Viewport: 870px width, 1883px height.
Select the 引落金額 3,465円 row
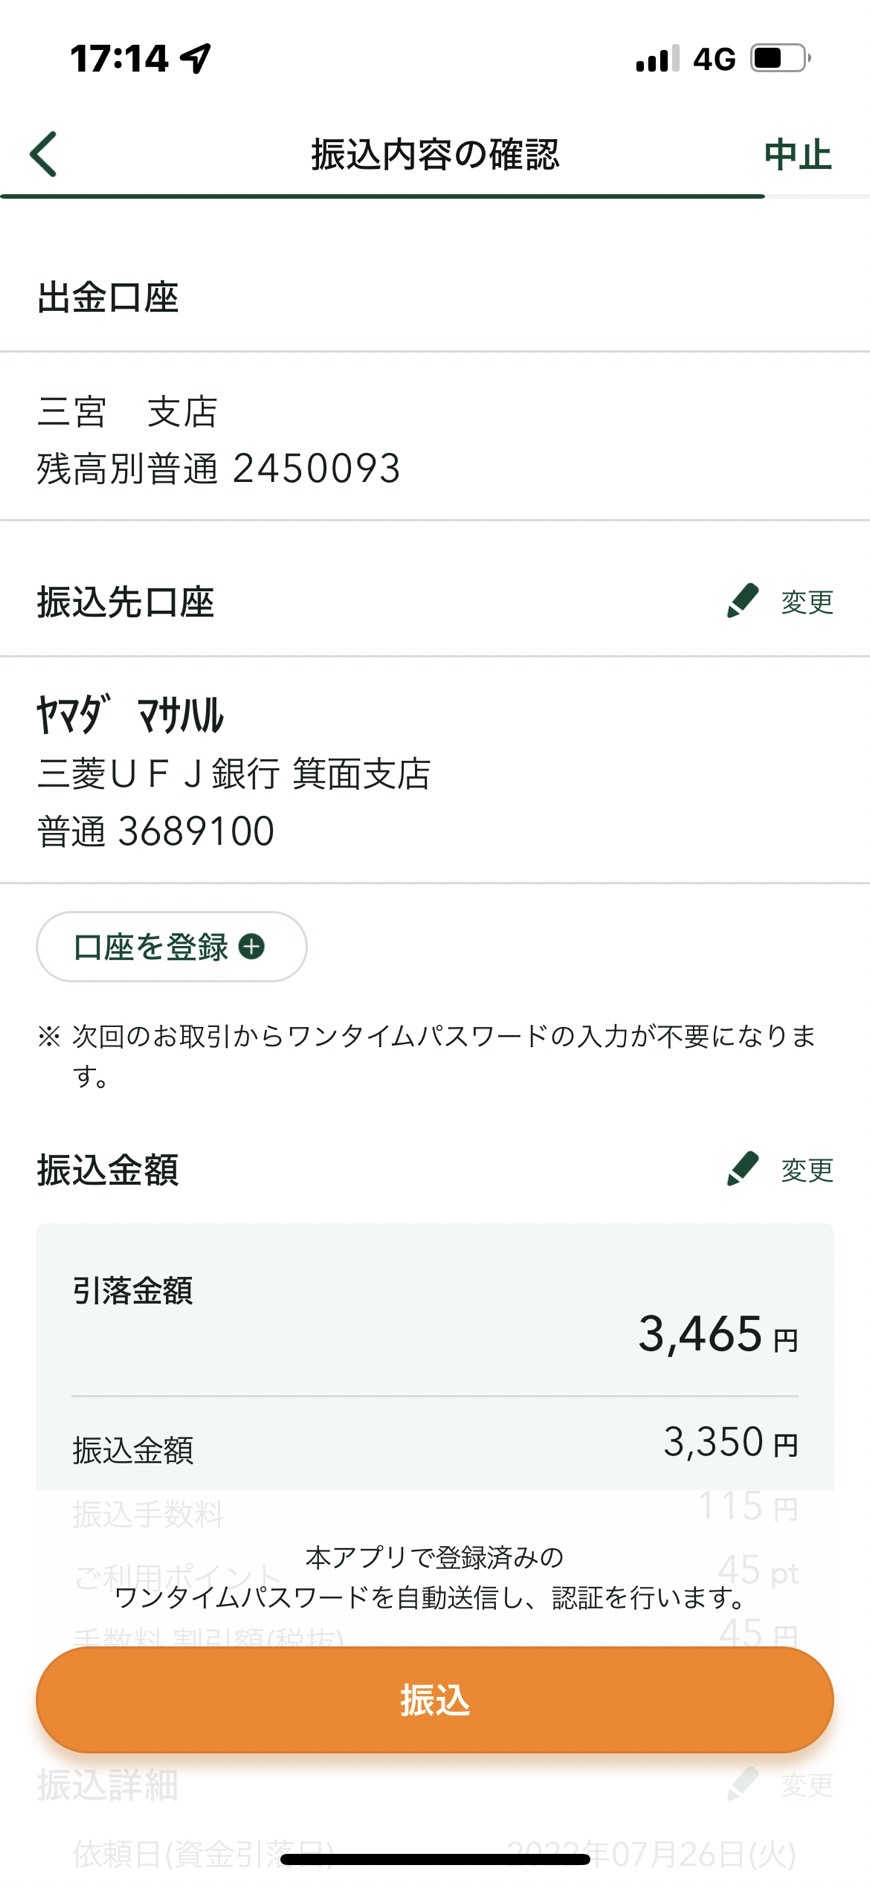coord(434,1312)
